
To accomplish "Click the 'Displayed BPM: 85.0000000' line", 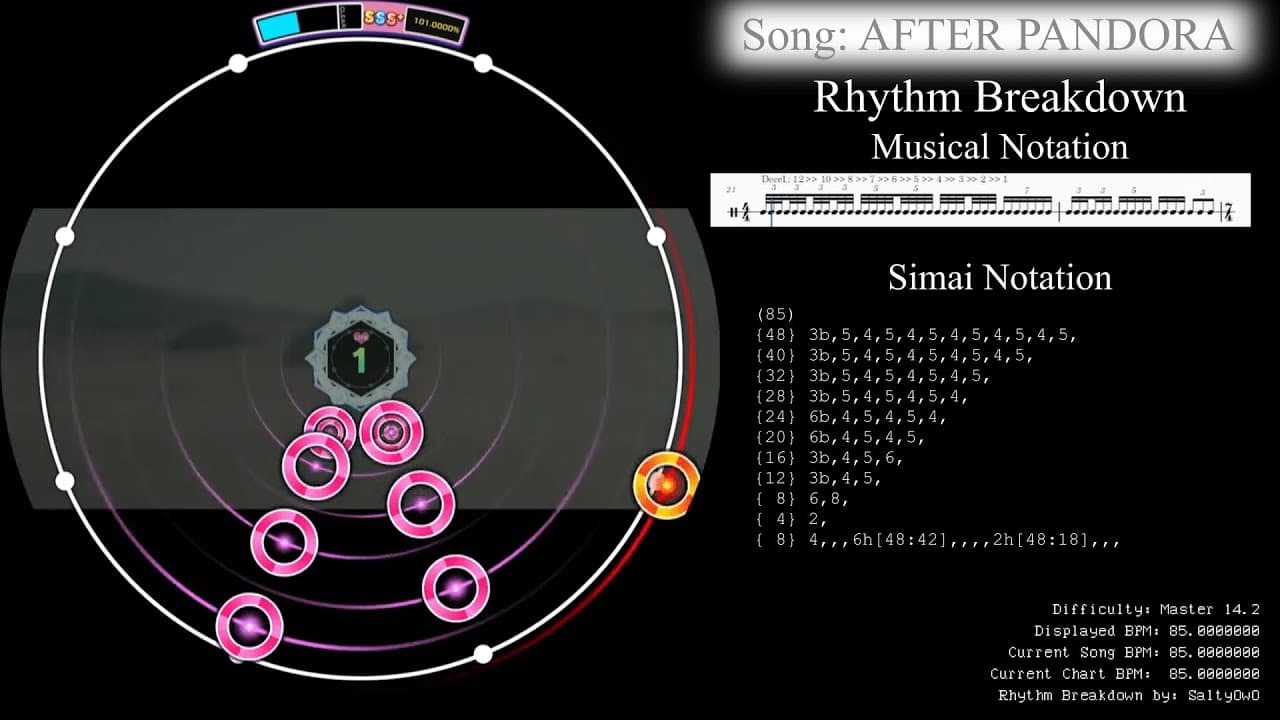I will coord(1147,631).
